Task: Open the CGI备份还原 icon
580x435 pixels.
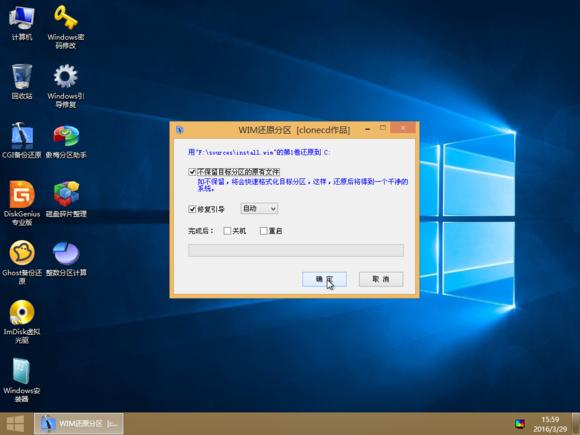Action: (22, 141)
